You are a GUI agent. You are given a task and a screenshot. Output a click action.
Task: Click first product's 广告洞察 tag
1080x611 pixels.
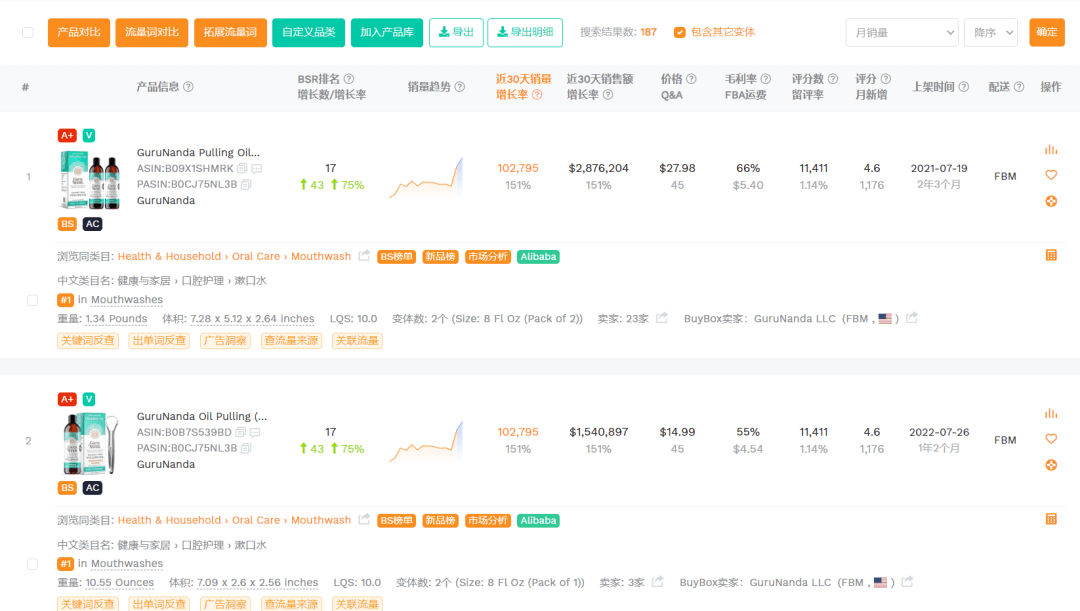click(x=225, y=340)
